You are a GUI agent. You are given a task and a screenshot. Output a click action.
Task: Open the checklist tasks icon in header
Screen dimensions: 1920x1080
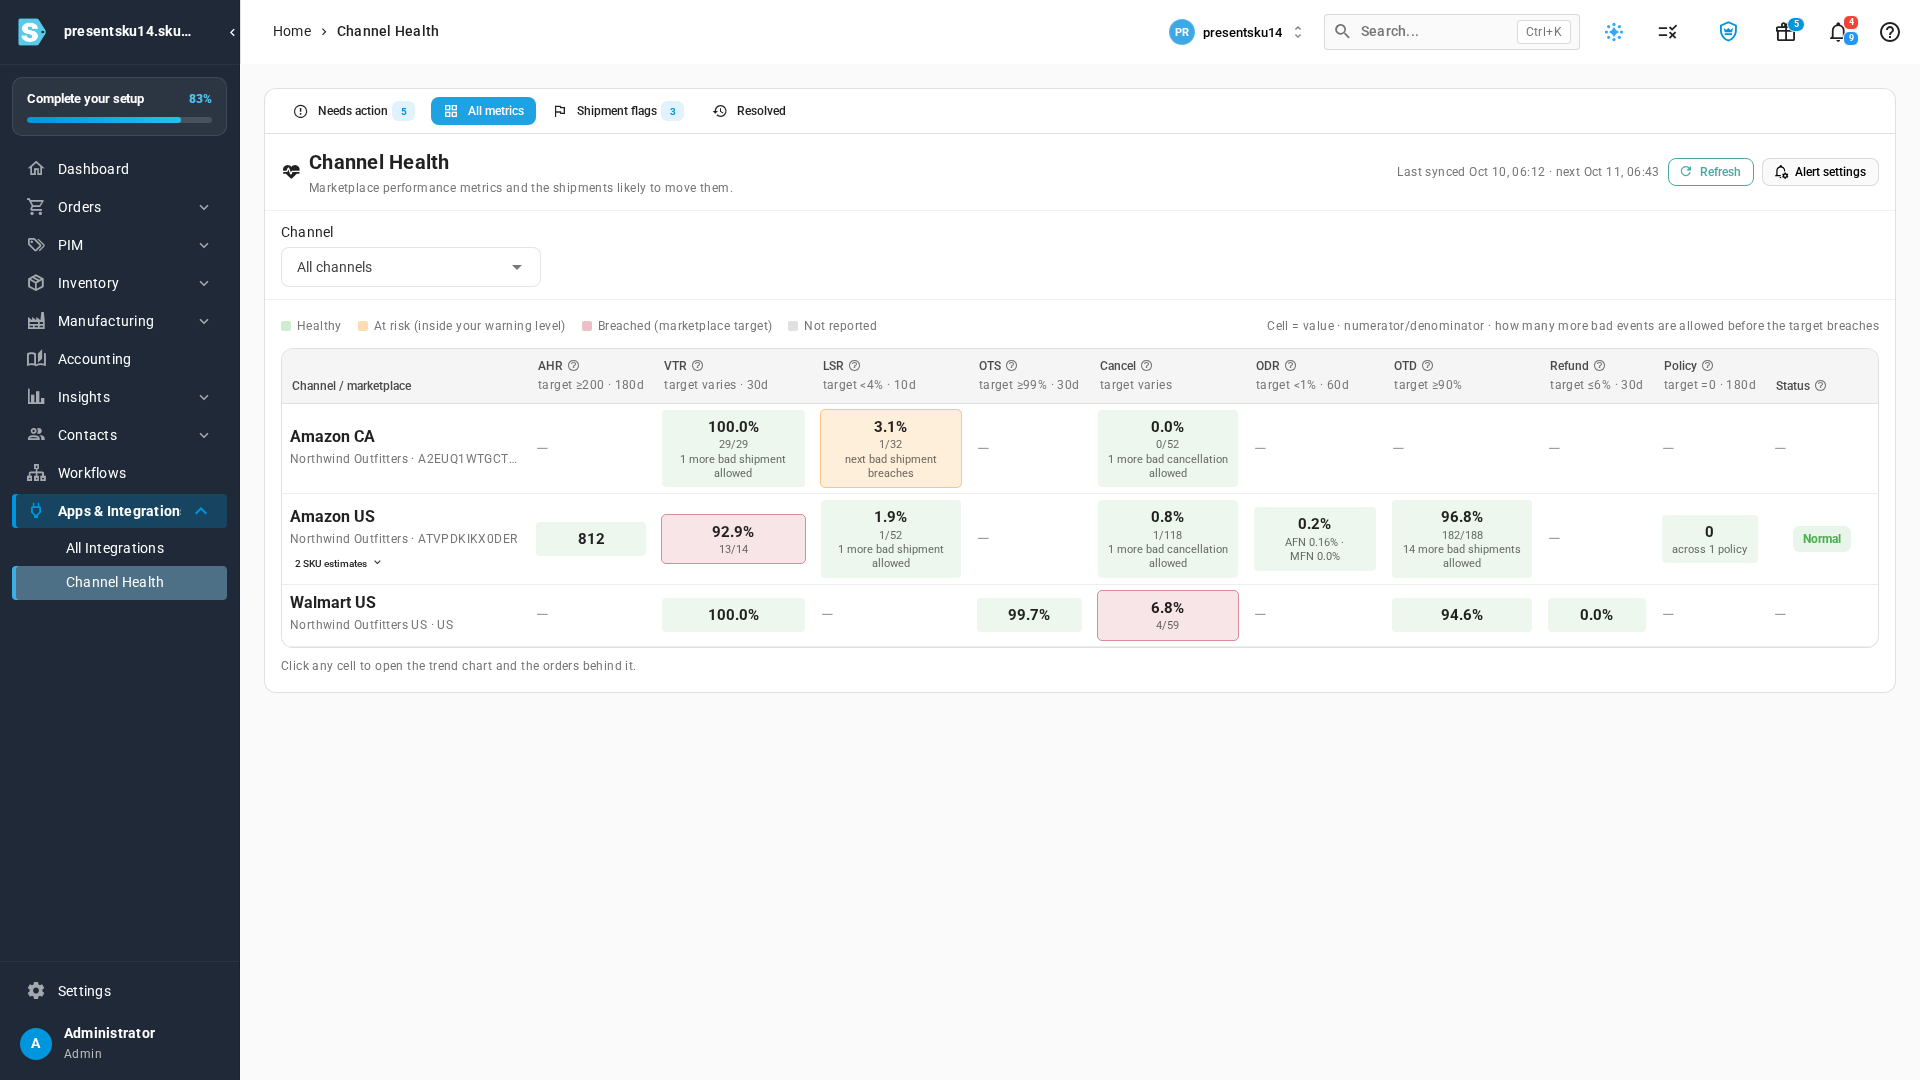[x=1668, y=32]
